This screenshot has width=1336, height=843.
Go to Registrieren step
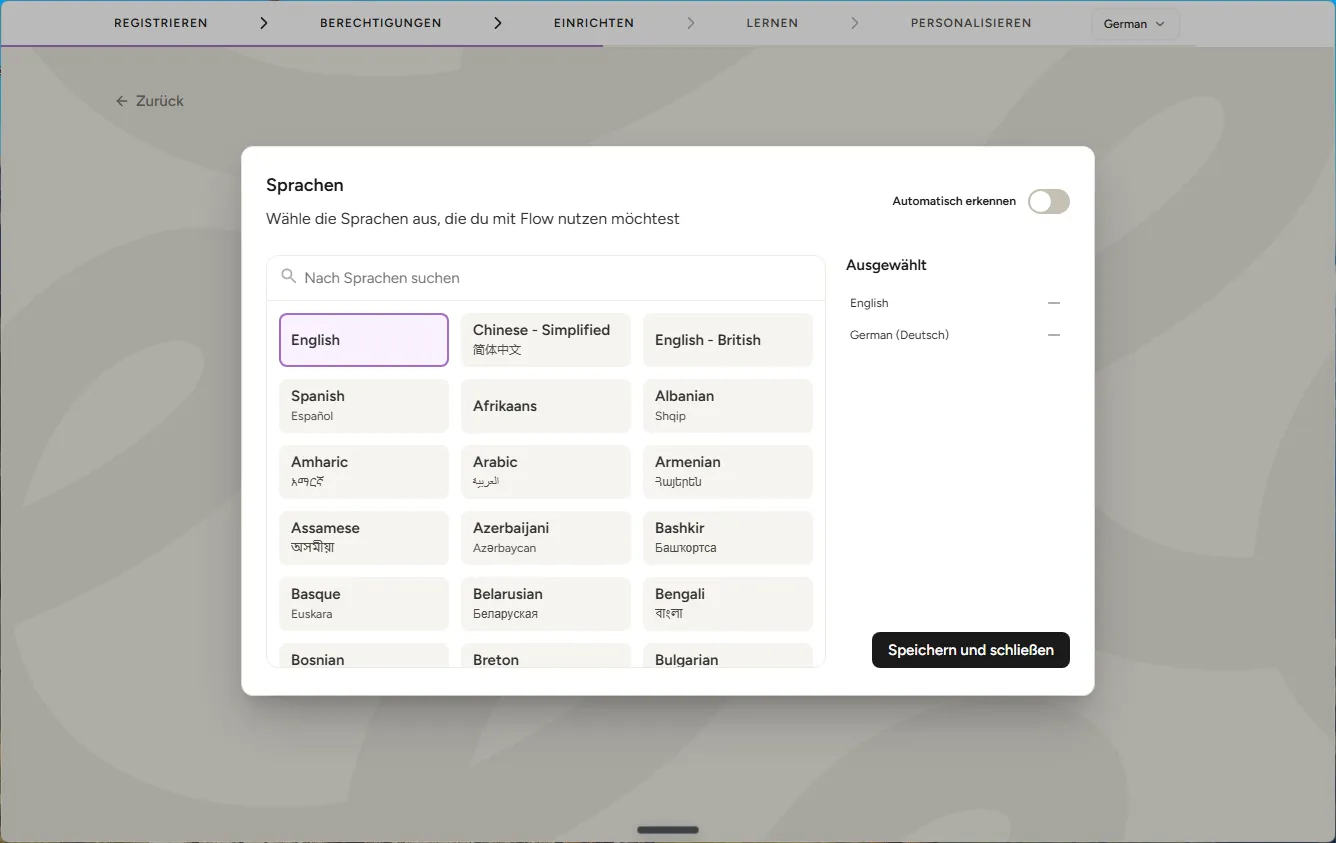[161, 23]
